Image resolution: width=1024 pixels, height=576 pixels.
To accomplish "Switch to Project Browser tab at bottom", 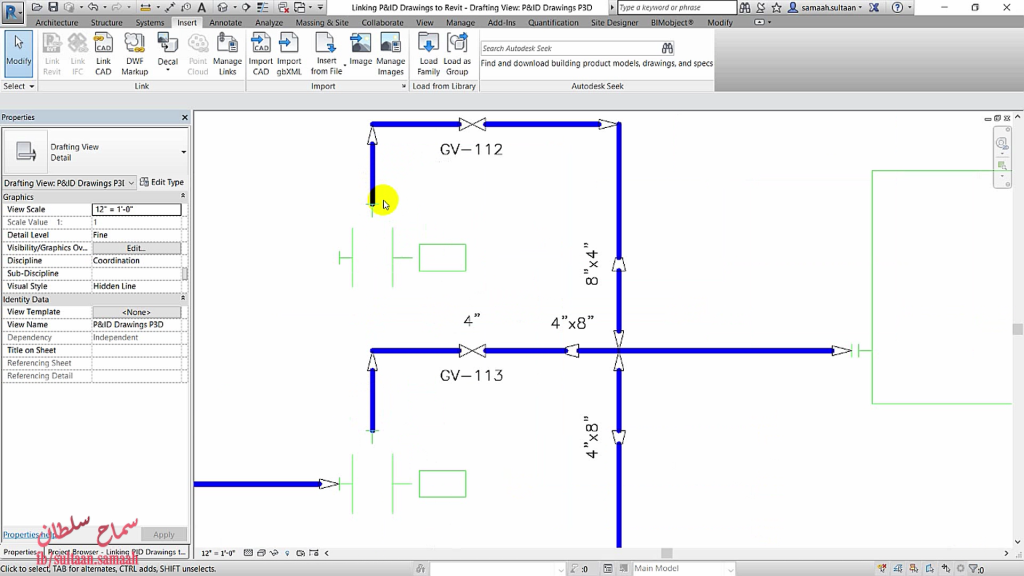I will (x=117, y=552).
